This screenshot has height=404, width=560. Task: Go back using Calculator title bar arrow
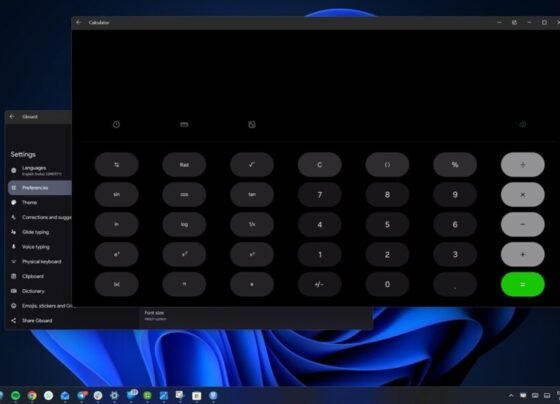(79, 22)
